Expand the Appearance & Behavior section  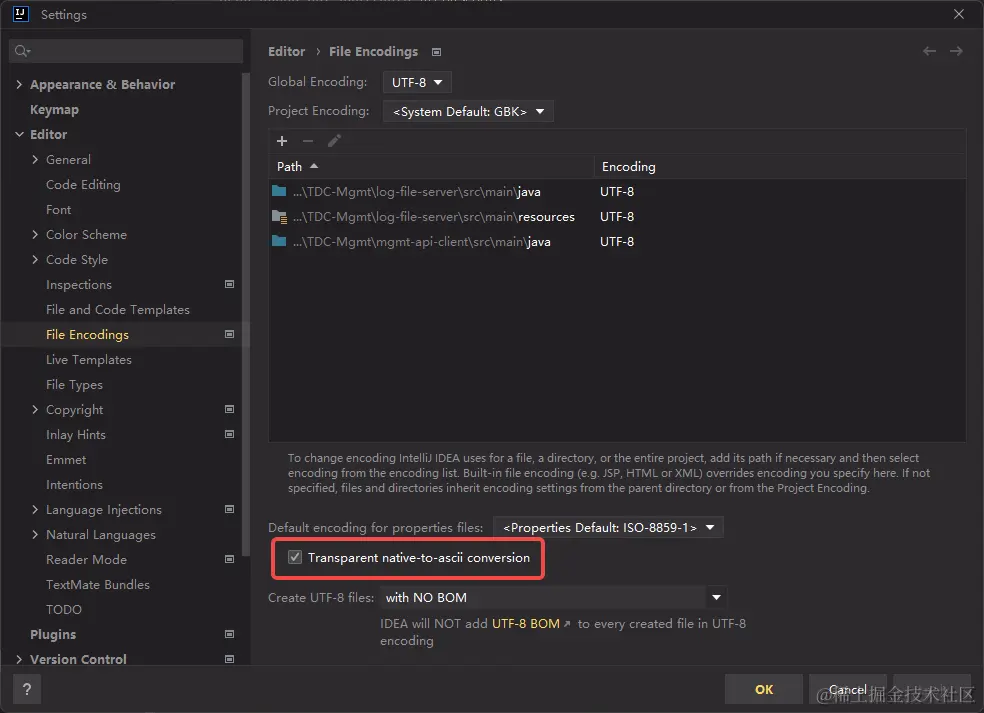(18, 84)
